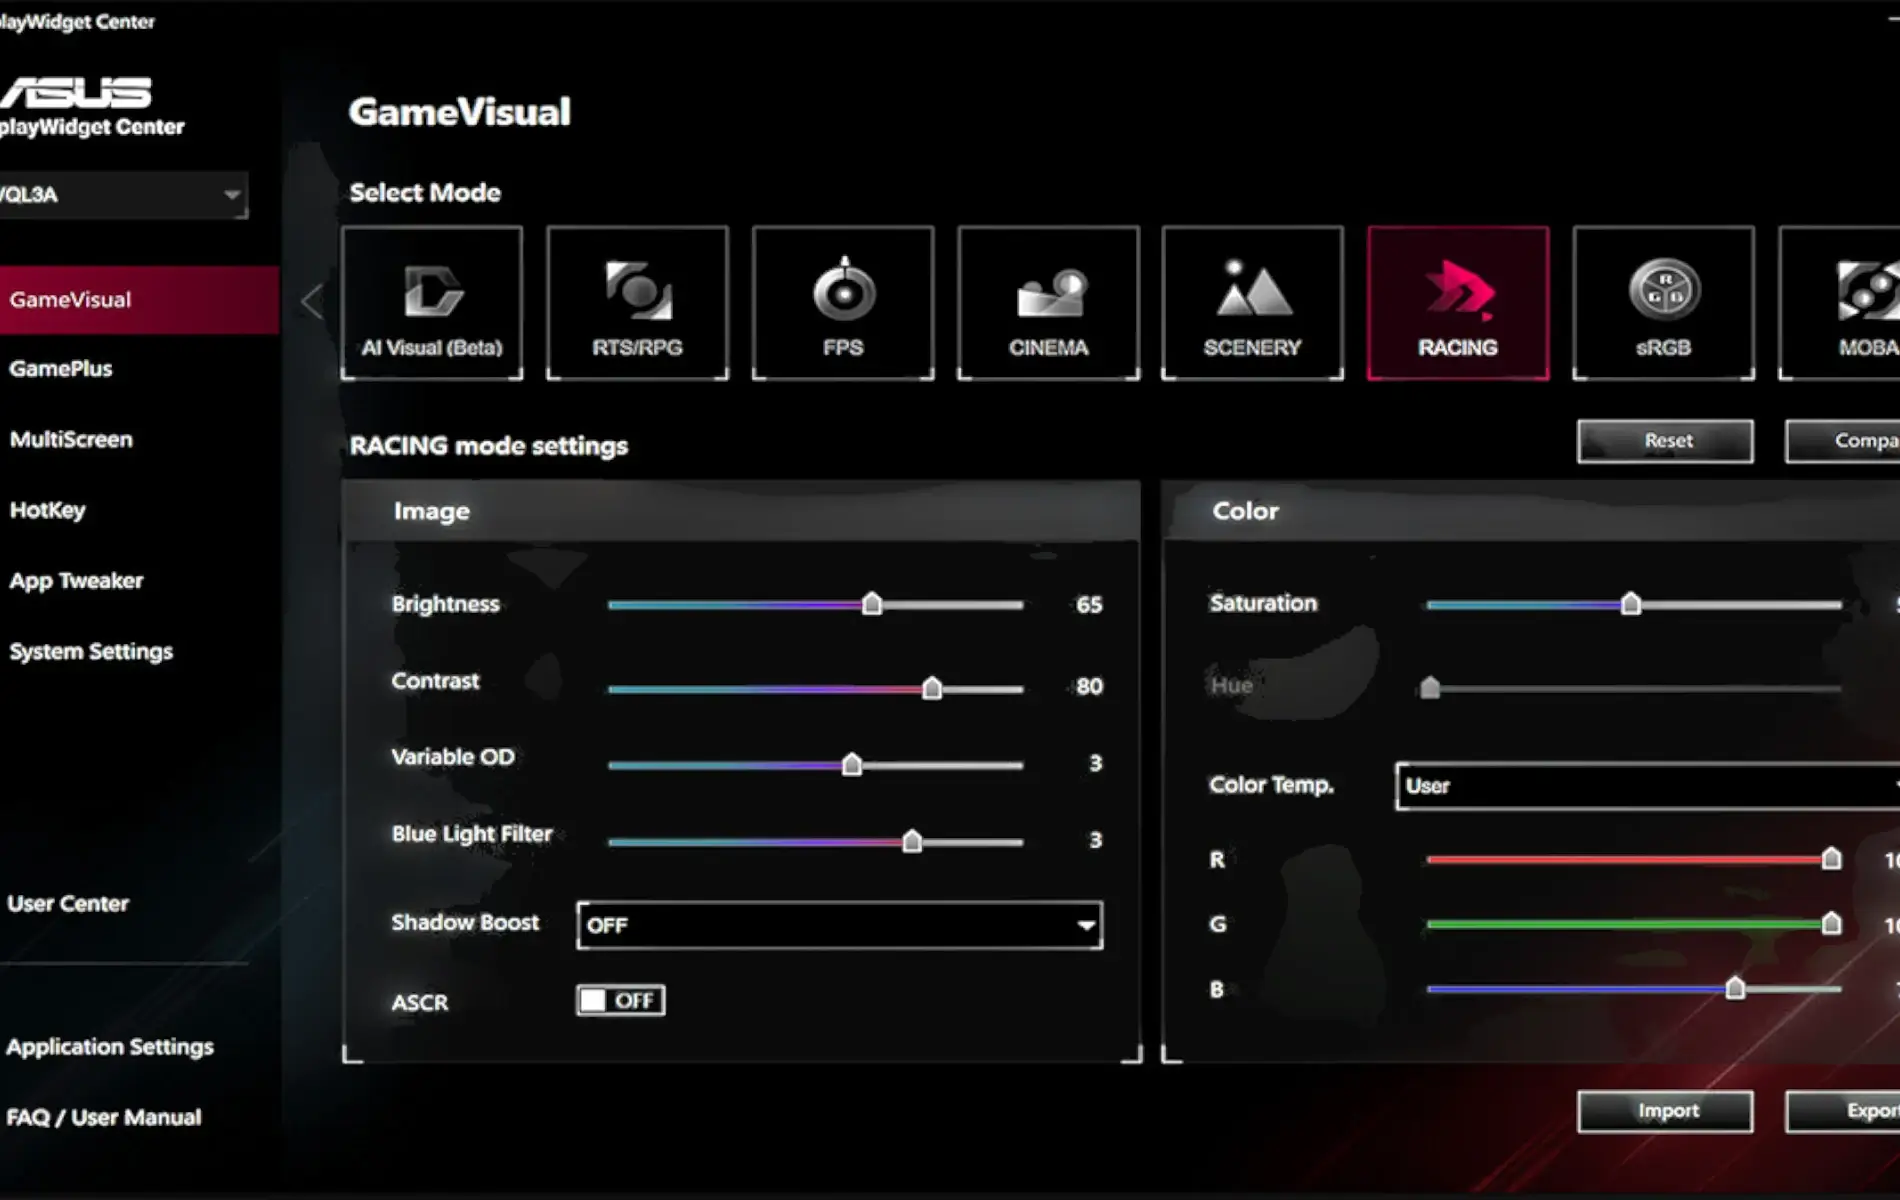Open the Color Temp. dropdown
The image size is (1900, 1200).
[x=1648, y=786]
